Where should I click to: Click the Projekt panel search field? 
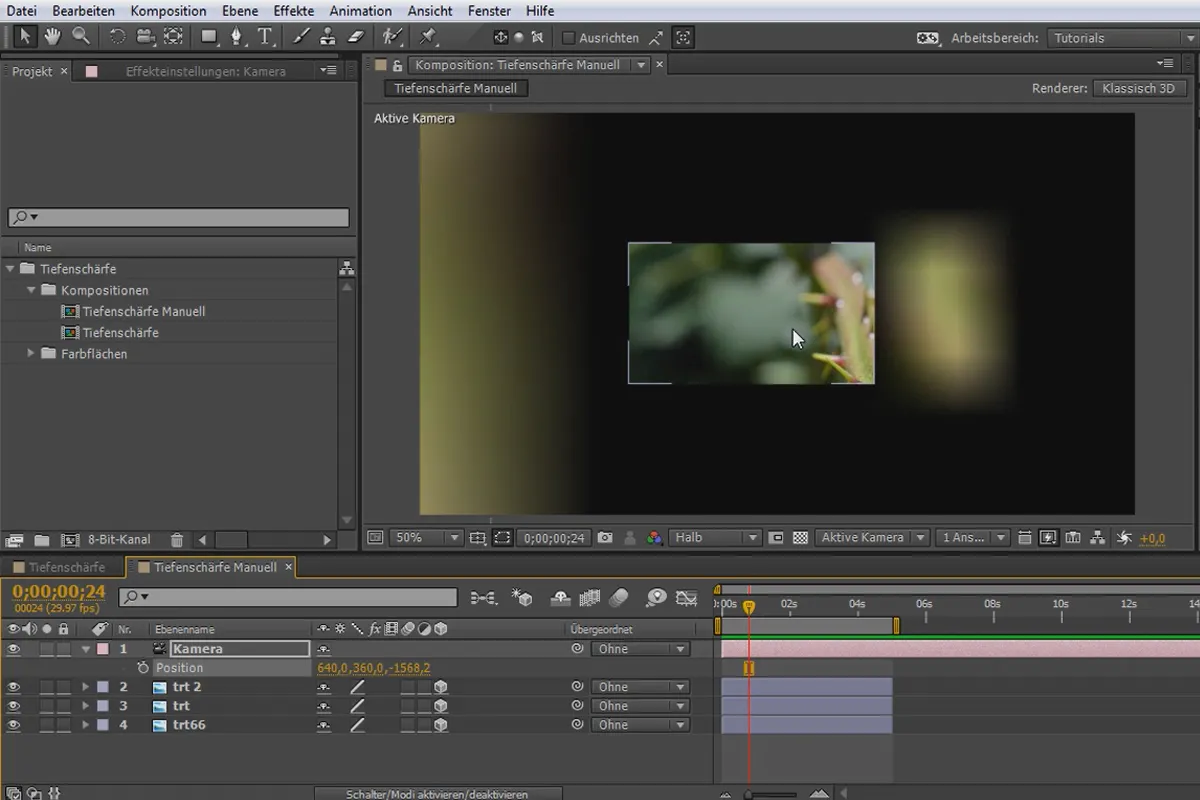[x=179, y=217]
